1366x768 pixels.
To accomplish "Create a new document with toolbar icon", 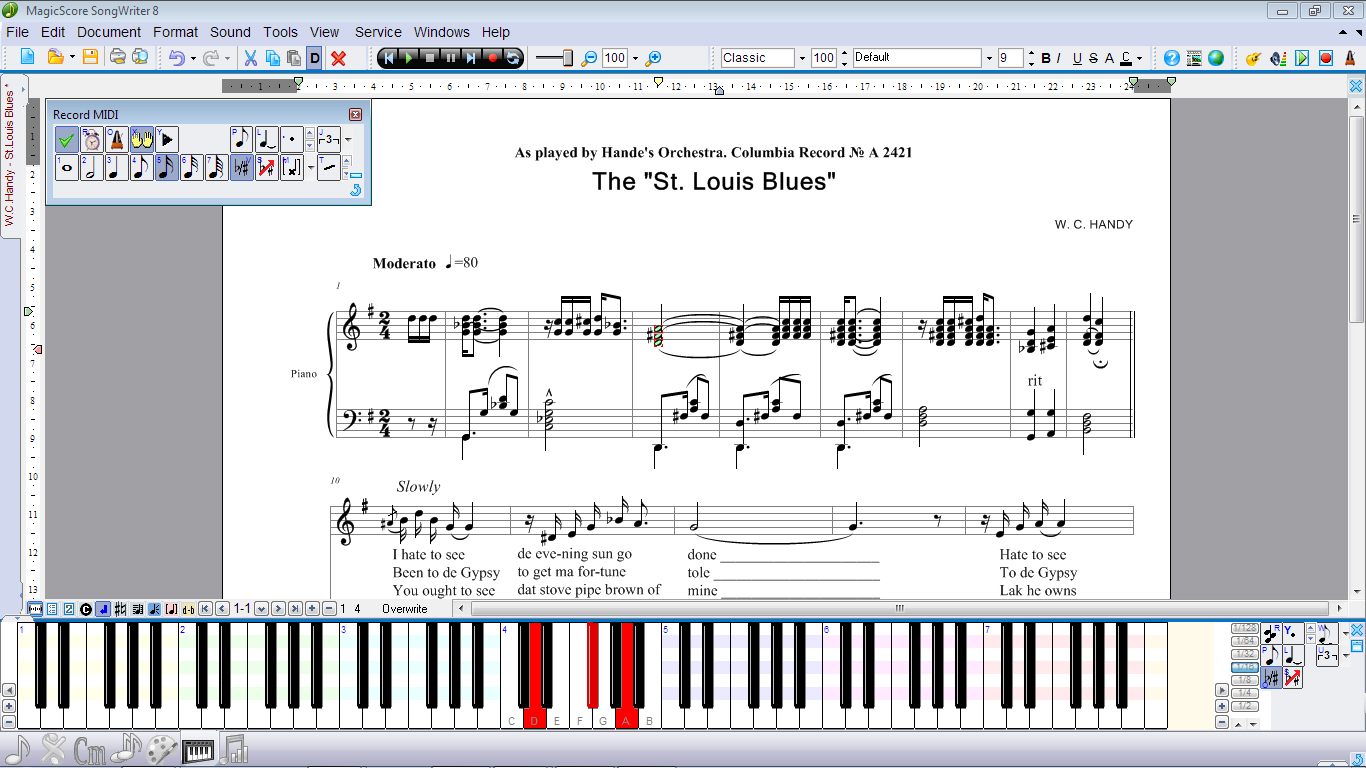I will (x=27, y=58).
